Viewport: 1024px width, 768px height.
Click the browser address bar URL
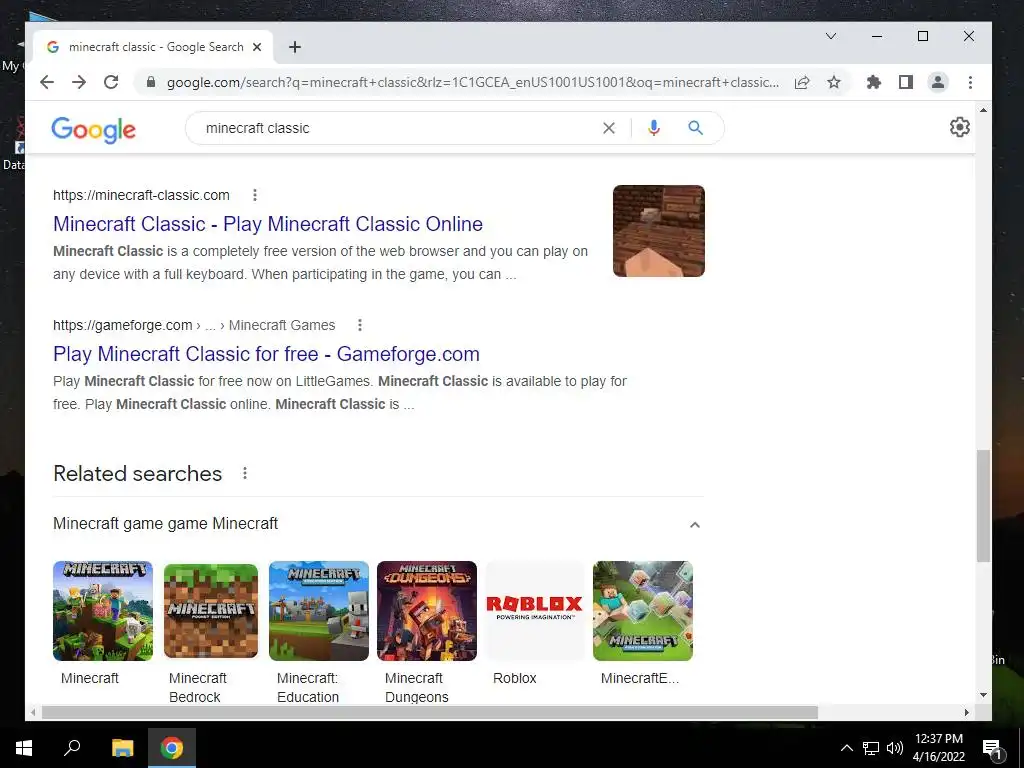(x=472, y=82)
